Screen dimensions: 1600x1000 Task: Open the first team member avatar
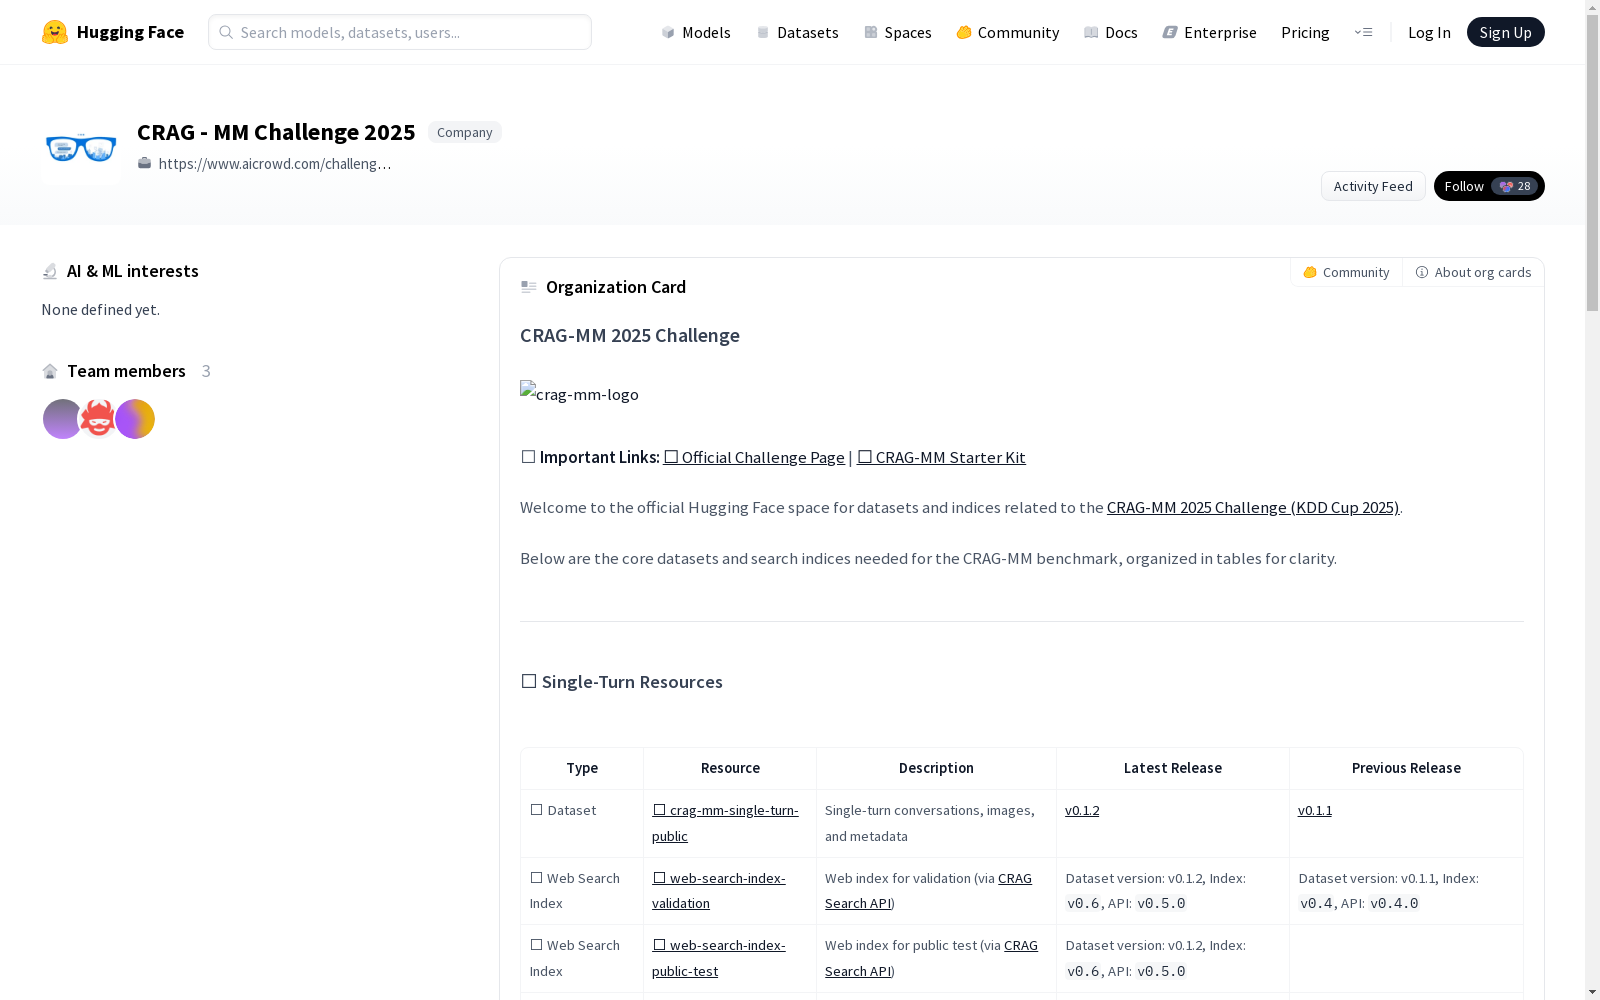62,419
